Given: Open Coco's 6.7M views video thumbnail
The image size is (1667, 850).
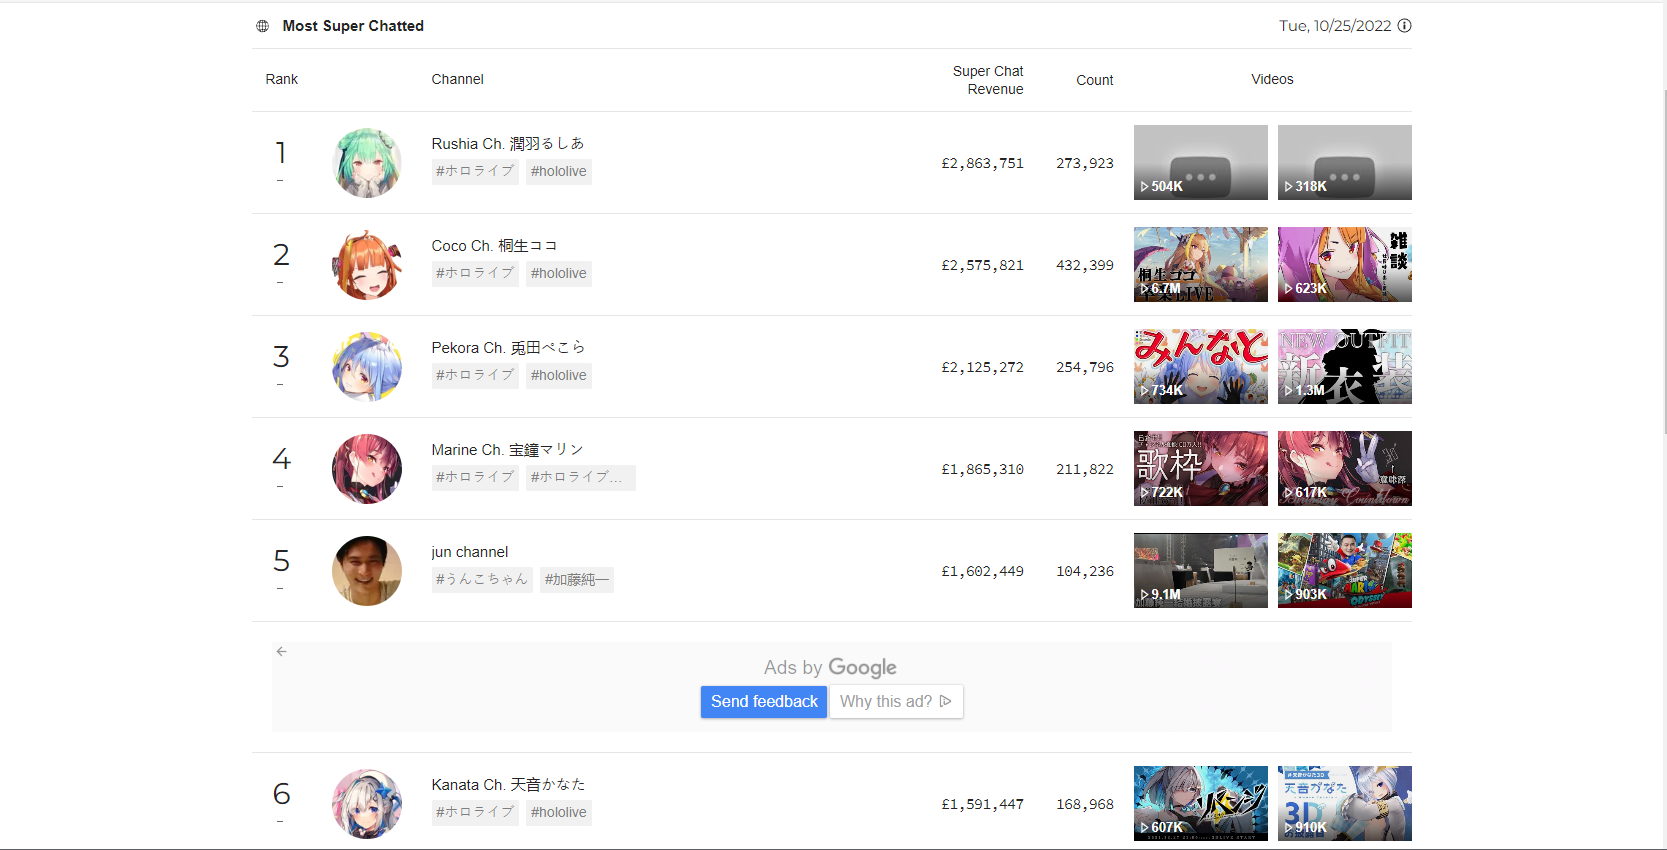Looking at the screenshot, I should 1201,265.
